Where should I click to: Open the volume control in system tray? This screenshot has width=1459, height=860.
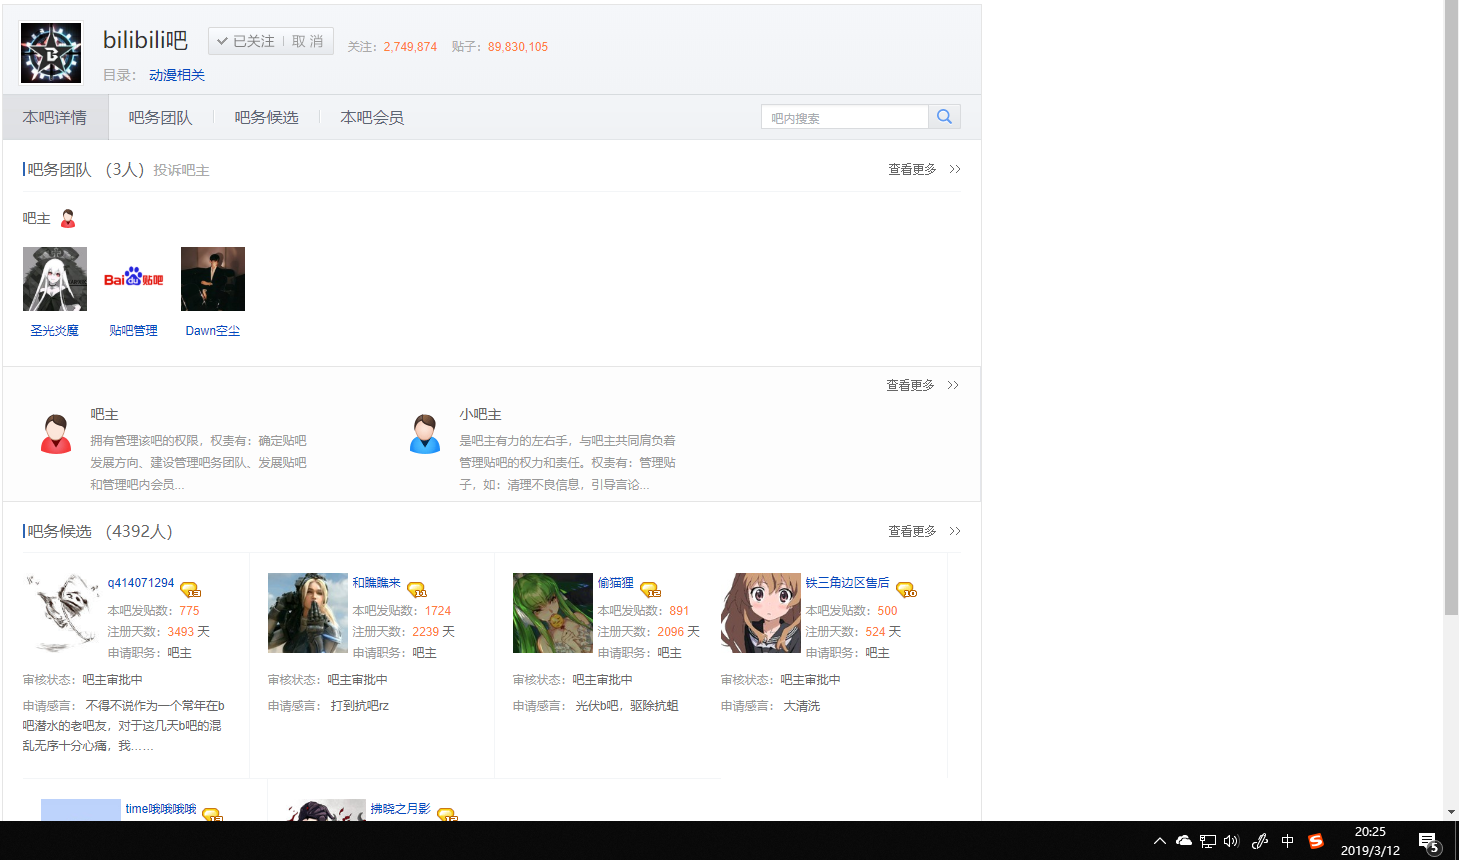[x=1231, y=841]
